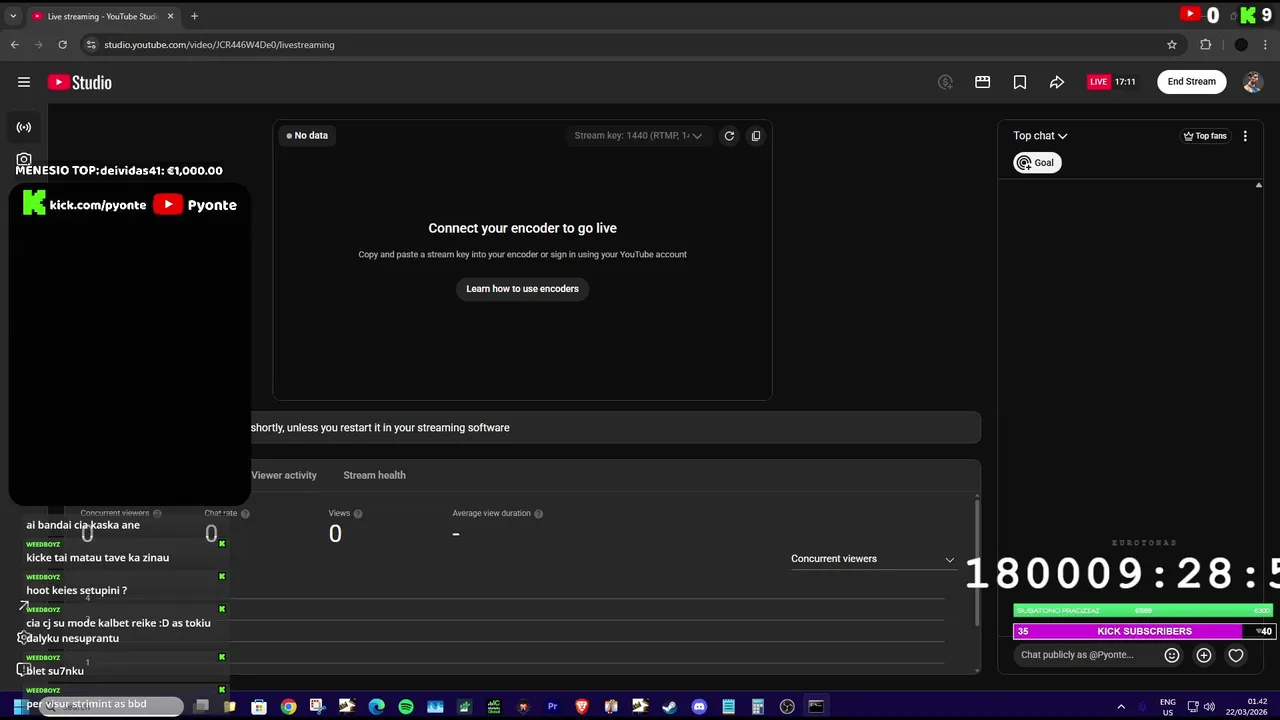Show help for Average view duration

coord(538,514)
